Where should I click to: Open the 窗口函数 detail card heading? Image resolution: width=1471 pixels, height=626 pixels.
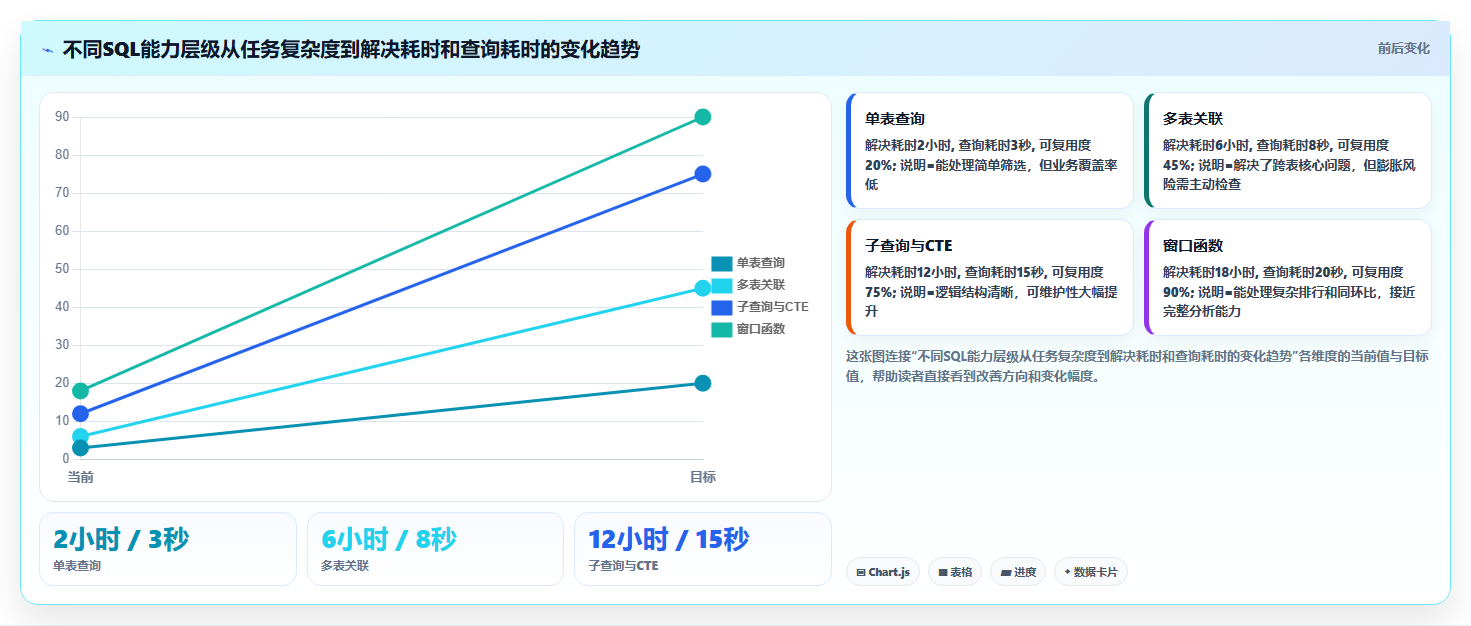[1193, 245]
